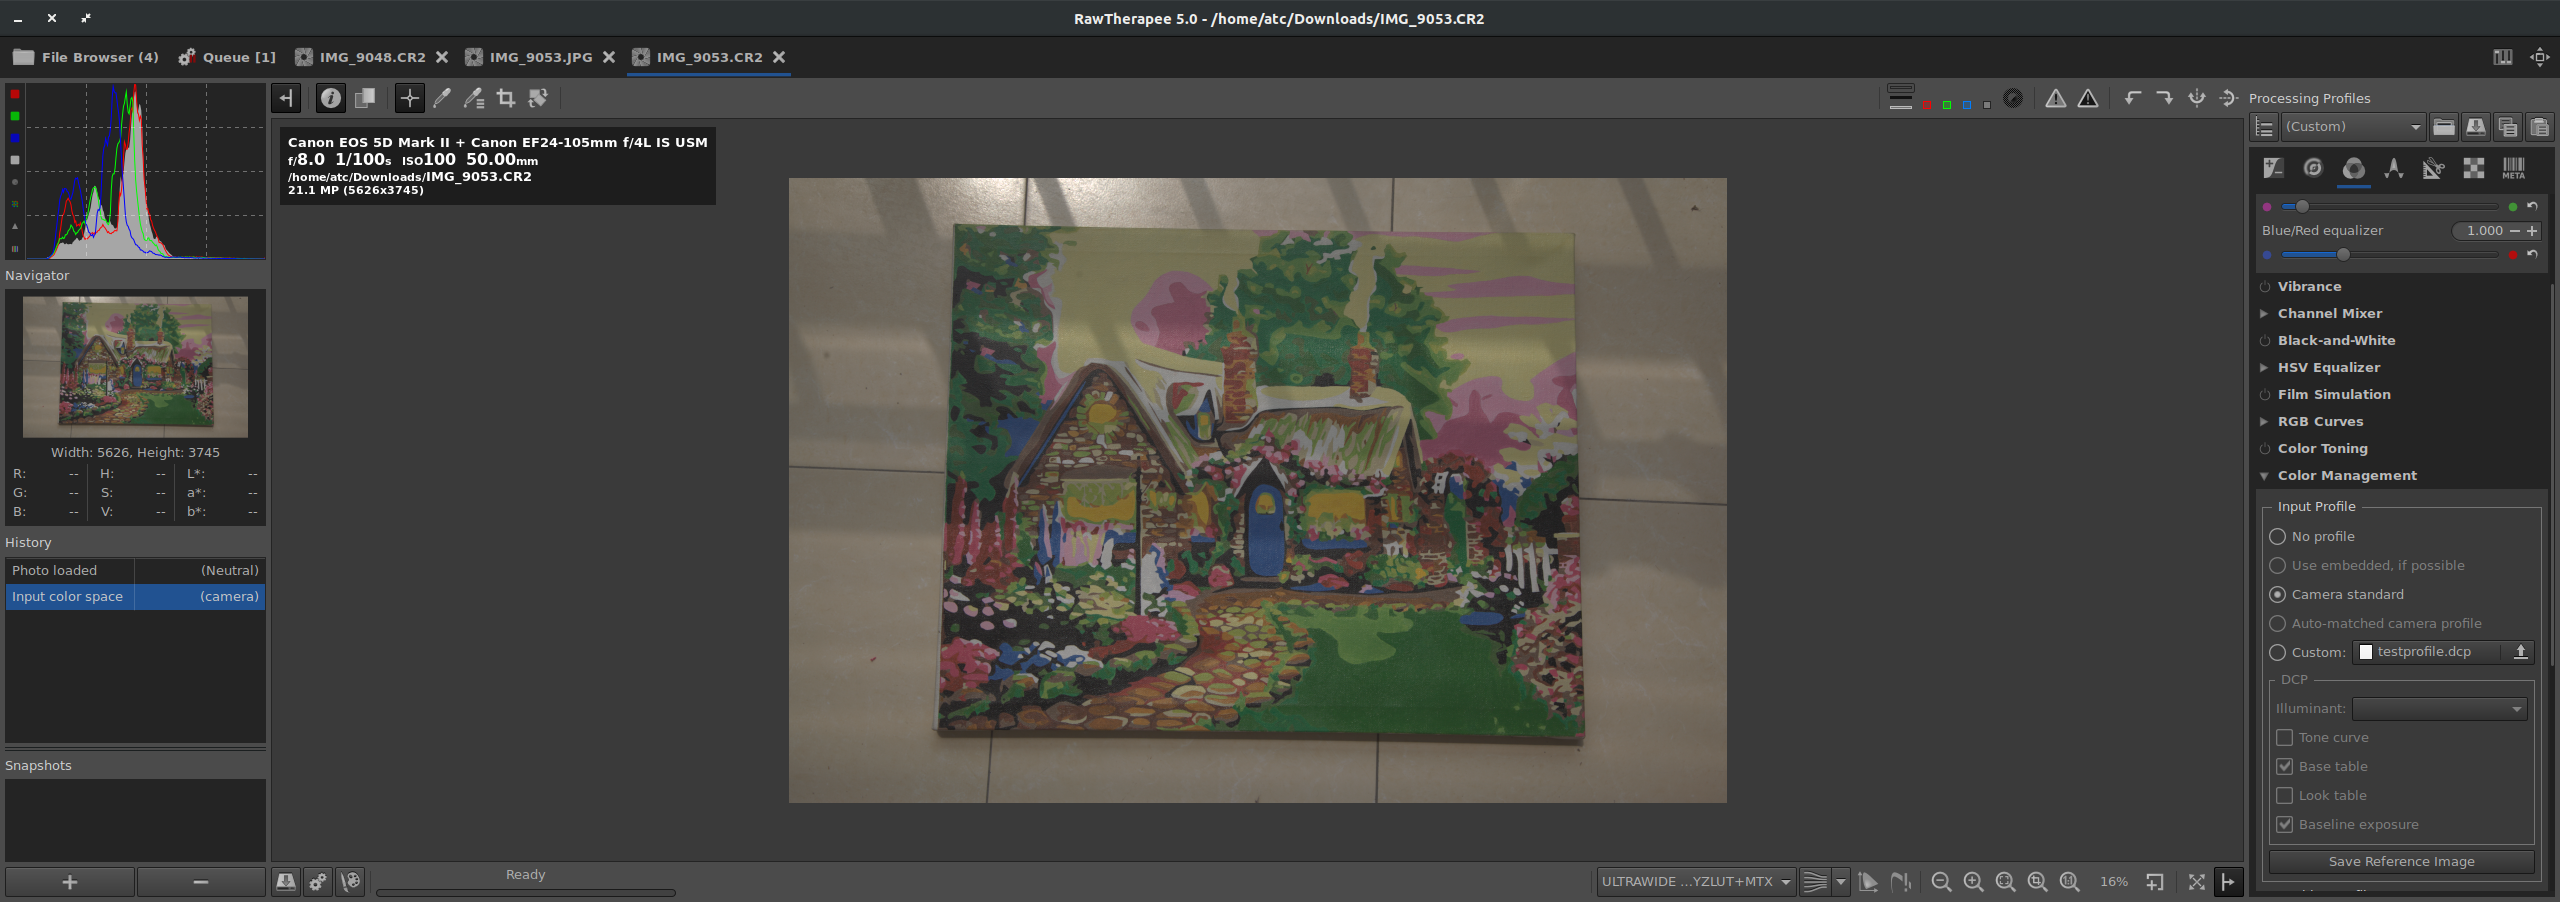This screenshot has height=902, width=2560.
Task: Open the Transform tools tab
Action: tap(2433, 168)
